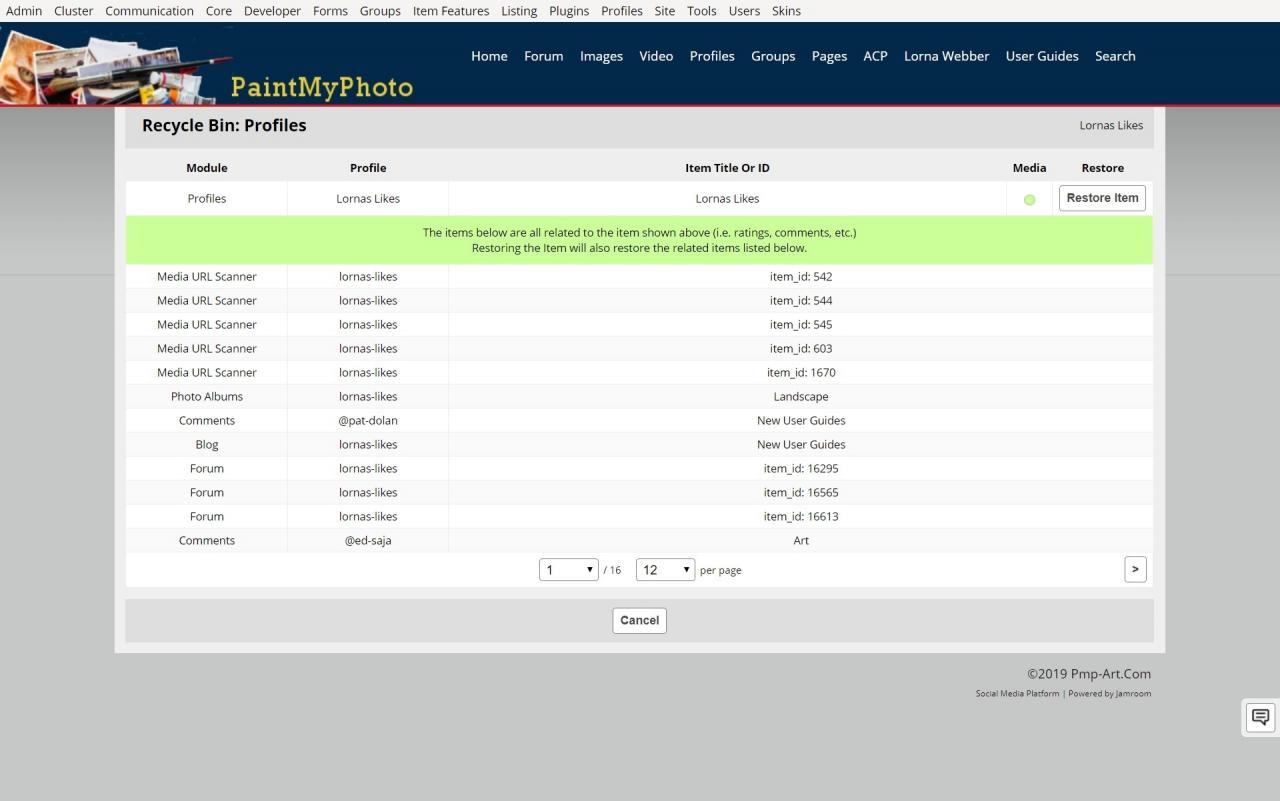
Task: Open the Video navigation link
Action: tap(656, 56)
